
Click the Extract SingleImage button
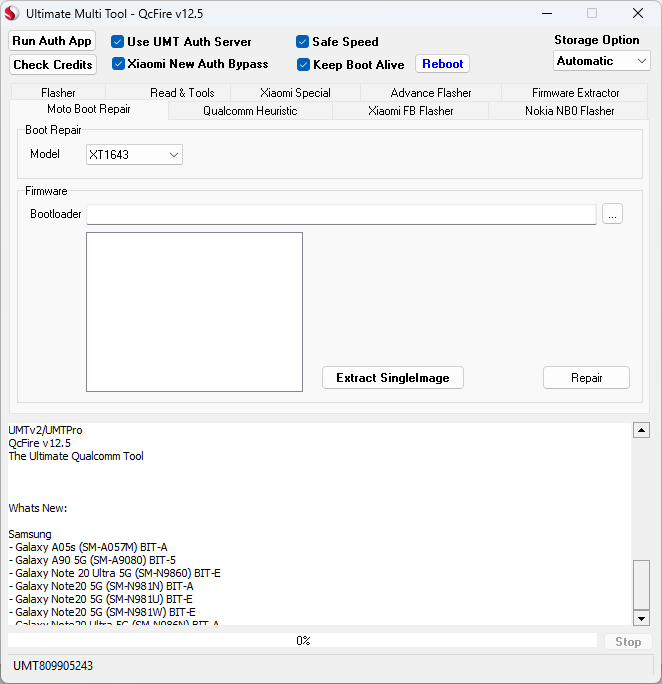(x=392, y=378)
